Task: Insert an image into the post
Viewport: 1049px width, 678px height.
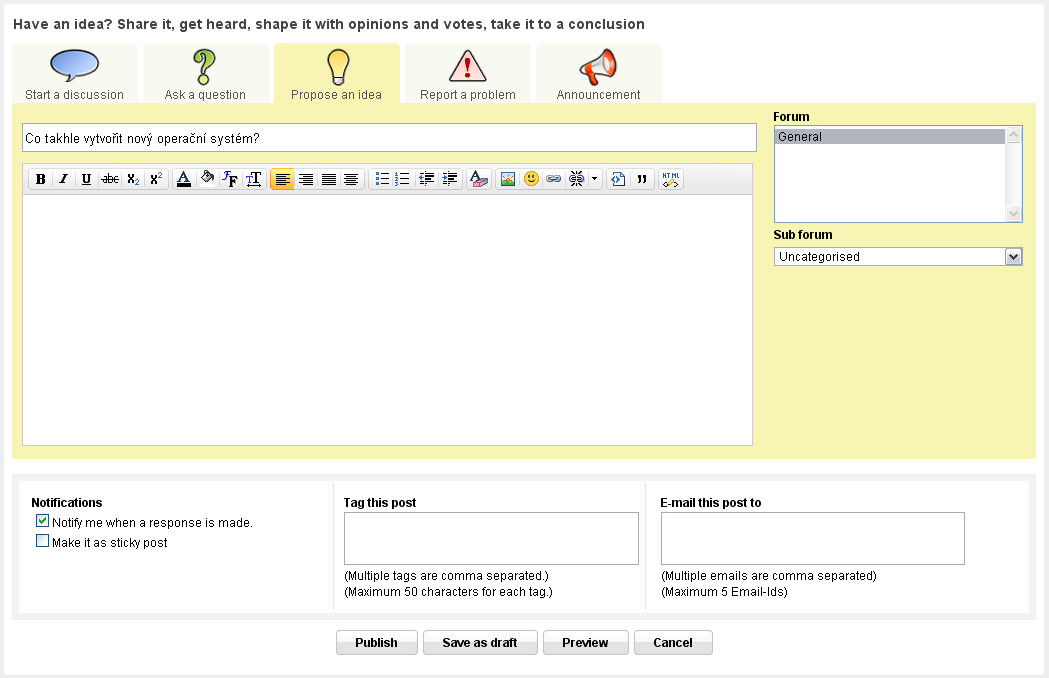Action: 508,179
